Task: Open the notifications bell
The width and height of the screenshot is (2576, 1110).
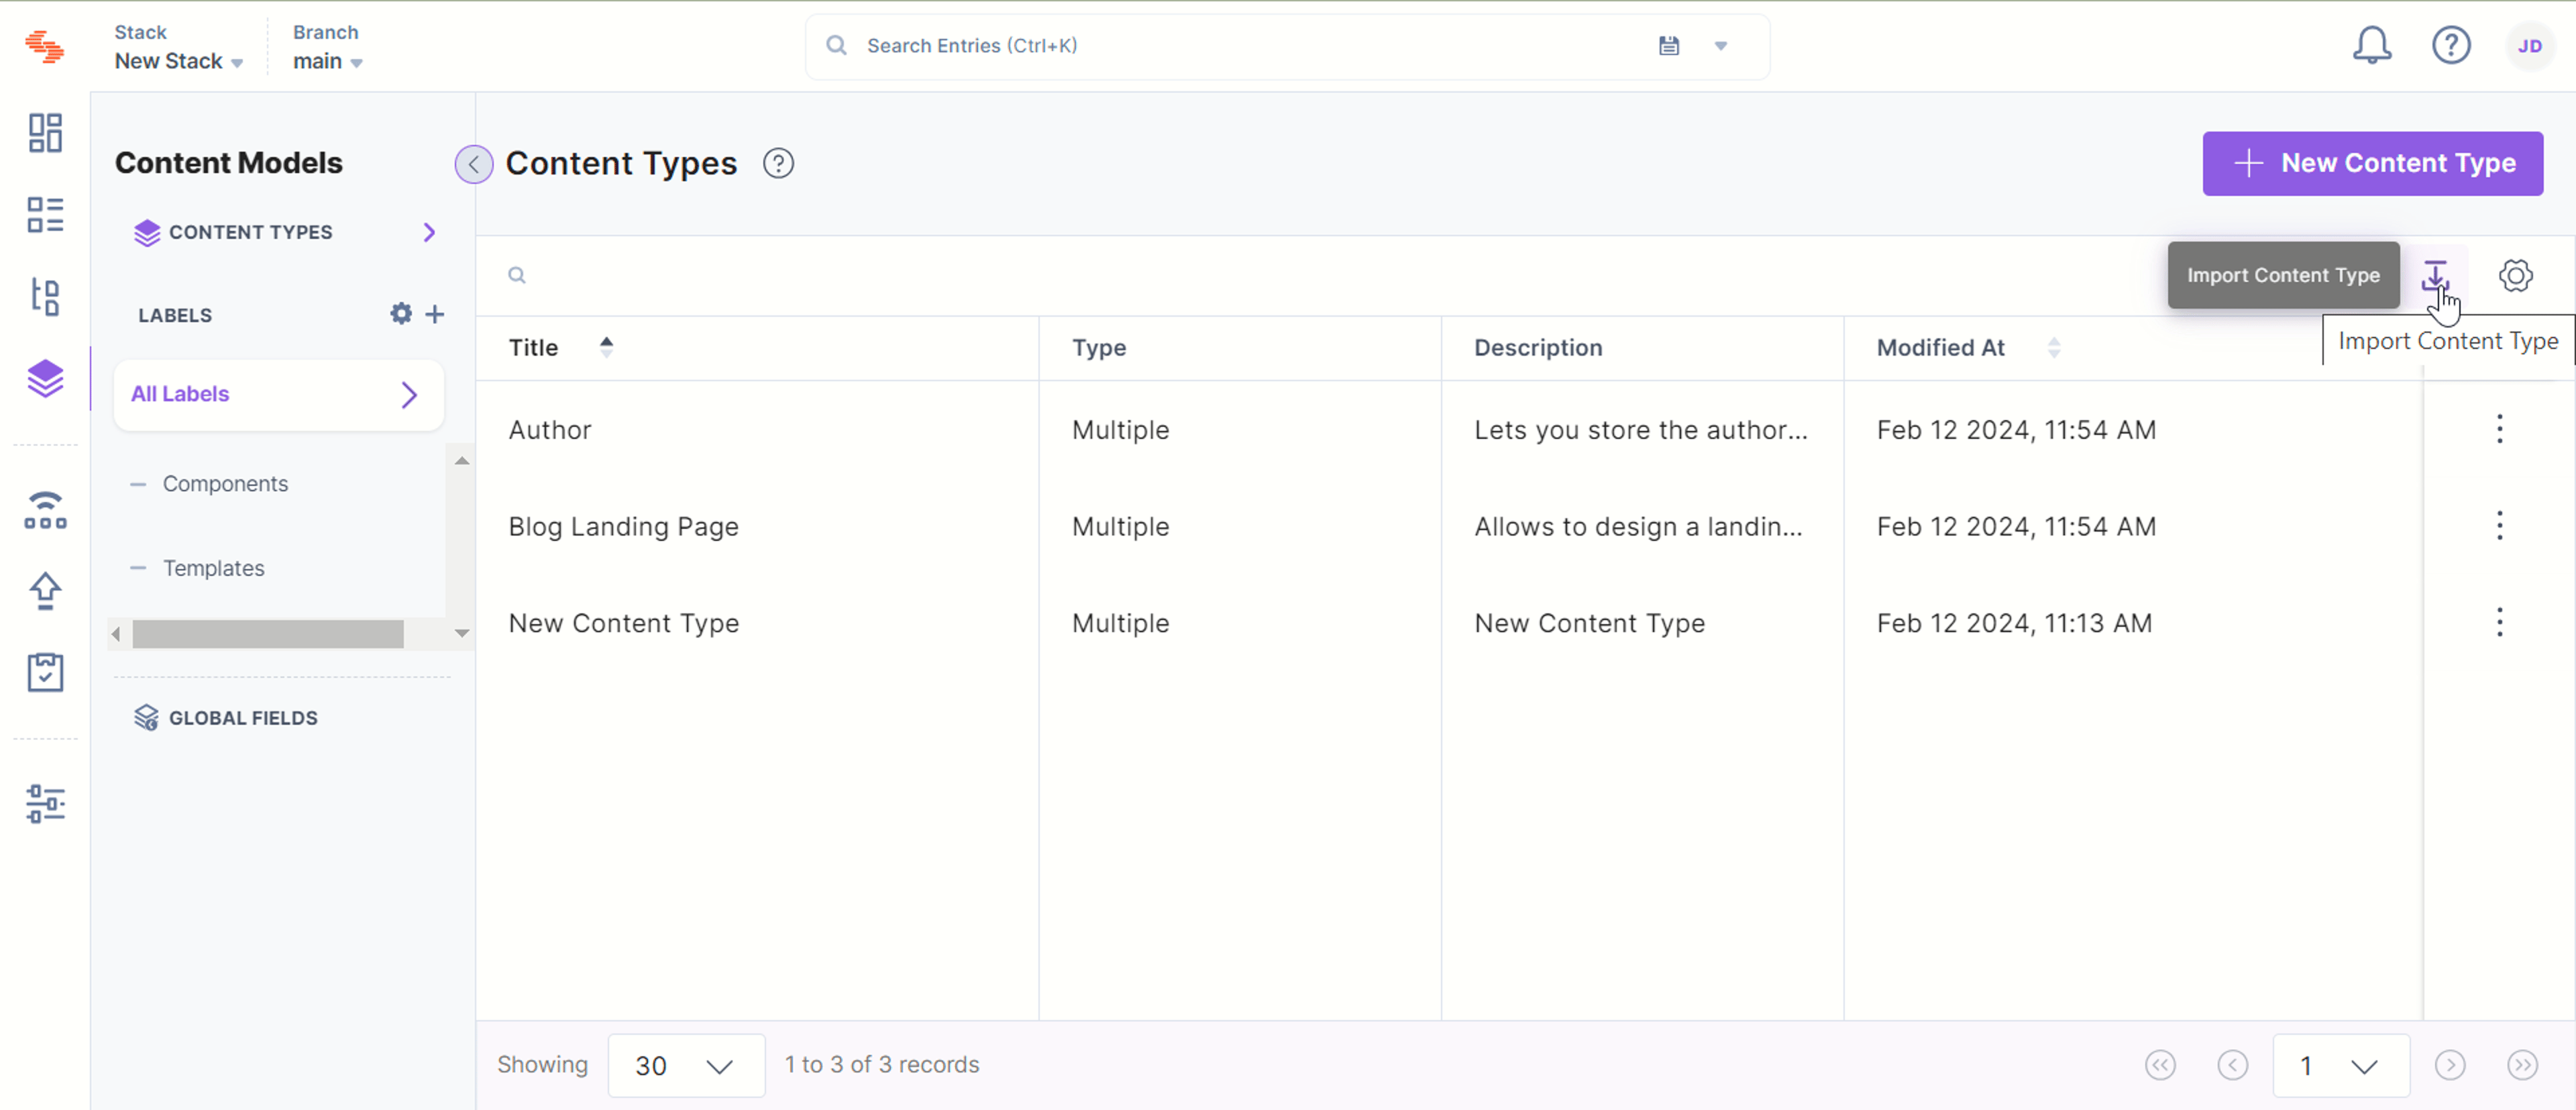Action: tap(2371, 45)
